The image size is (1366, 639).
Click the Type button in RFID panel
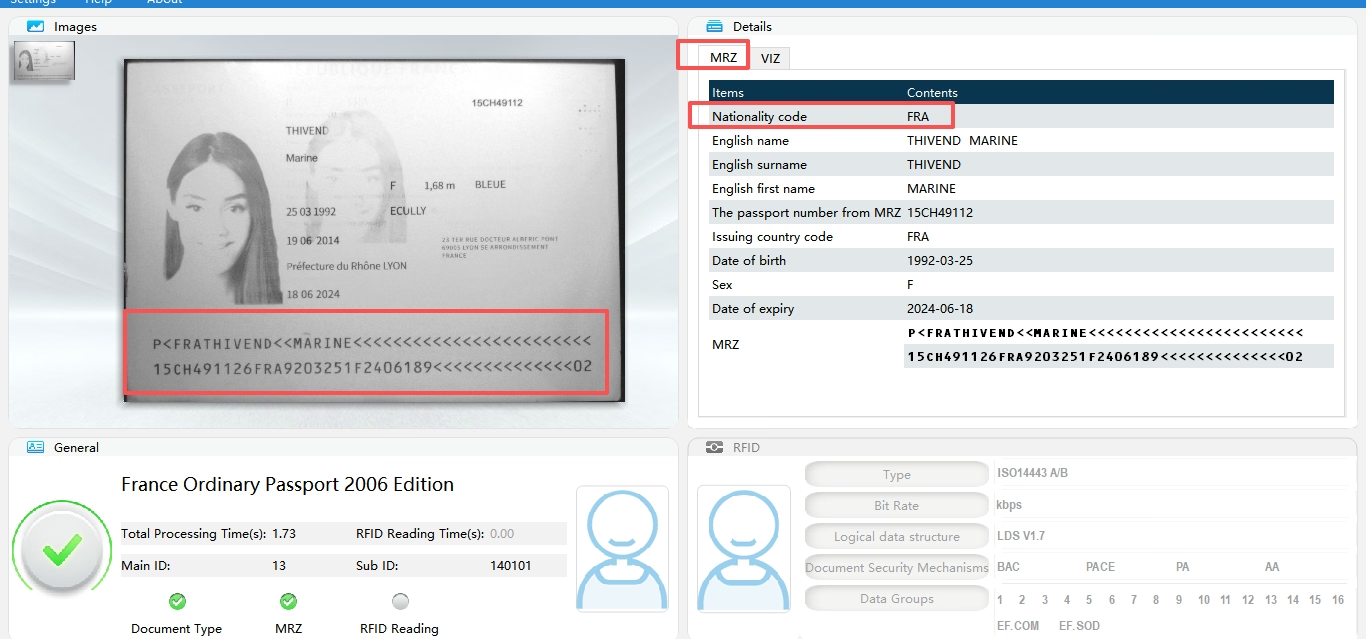tap(897, 474)
